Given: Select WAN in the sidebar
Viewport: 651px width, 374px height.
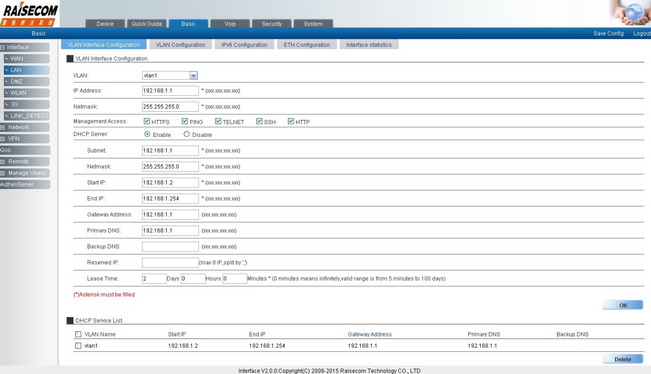Looking at the screenshot, I should tap(27, 59).
